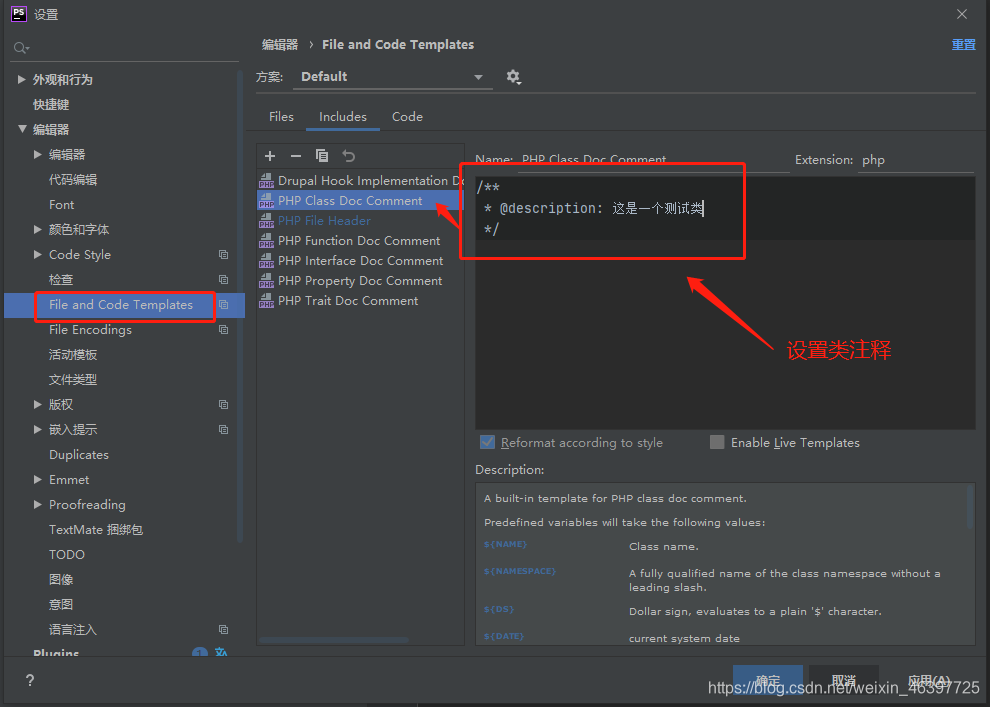Viewport: 990px width, 707px height.
Task: Enable Live Templates checkbox
Action: 717,442
